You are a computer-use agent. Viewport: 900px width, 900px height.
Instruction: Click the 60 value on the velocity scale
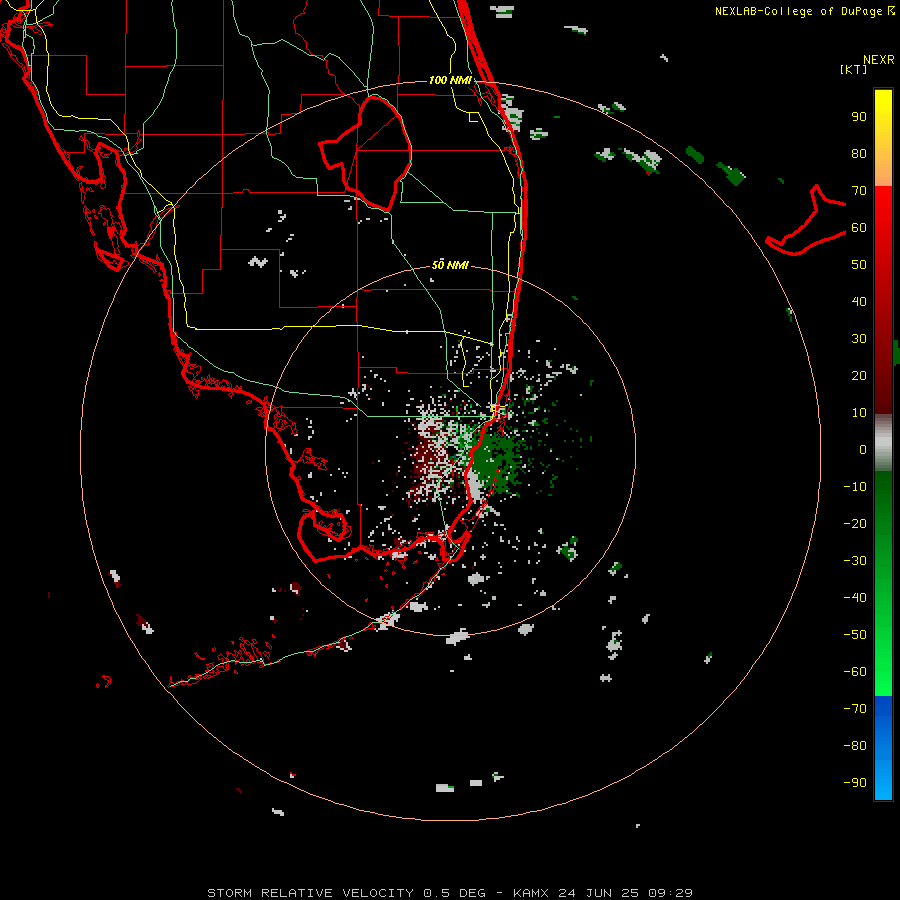(x=859, y=228)
